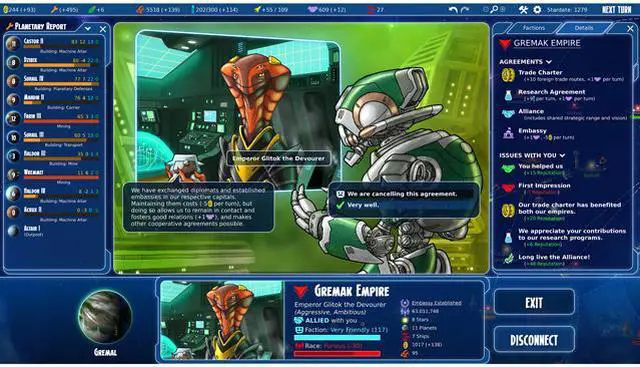Collapse the Issues With You section
Image resolution: width=640 pixels, height=367 pixels.
point(562,156)
